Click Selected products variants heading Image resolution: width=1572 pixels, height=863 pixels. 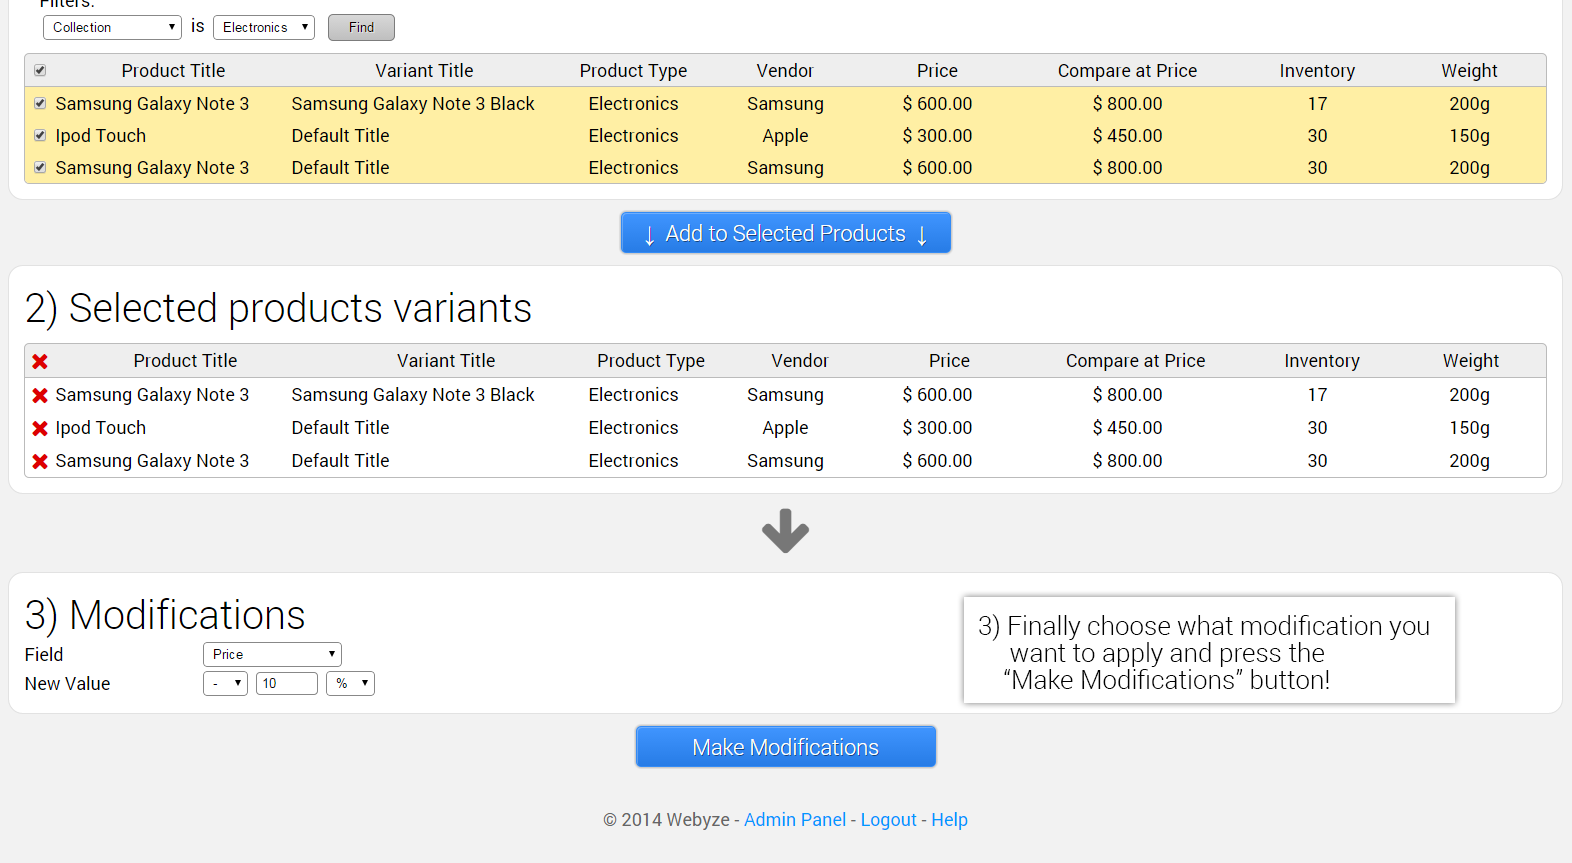[279, 308]
